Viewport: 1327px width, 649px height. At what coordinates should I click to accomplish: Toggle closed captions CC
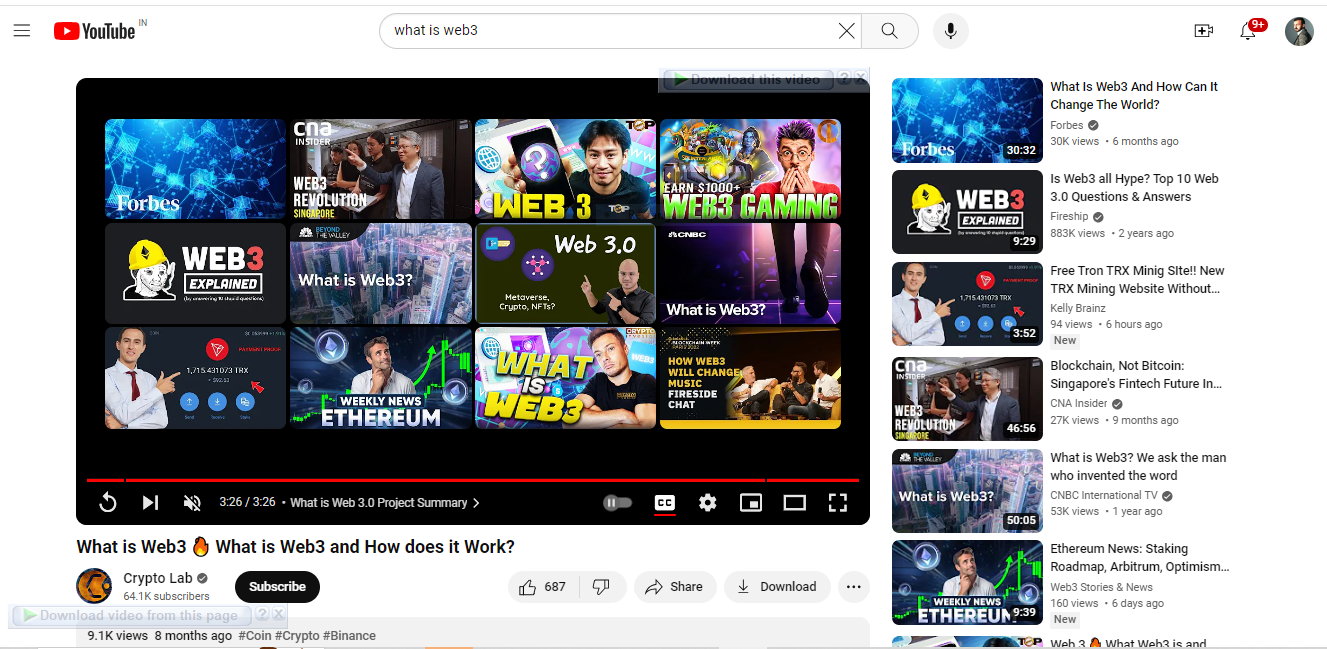tap(664, 503)
